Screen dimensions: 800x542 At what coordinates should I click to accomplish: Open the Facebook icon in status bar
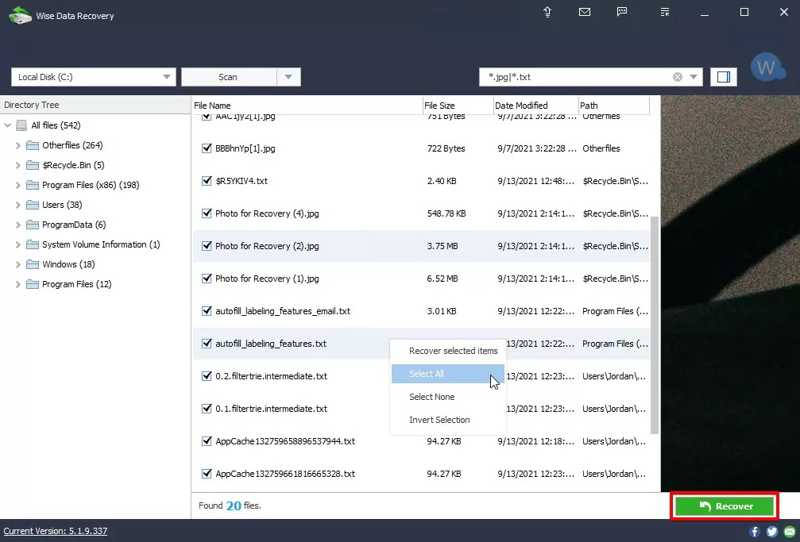coord(754,531)
